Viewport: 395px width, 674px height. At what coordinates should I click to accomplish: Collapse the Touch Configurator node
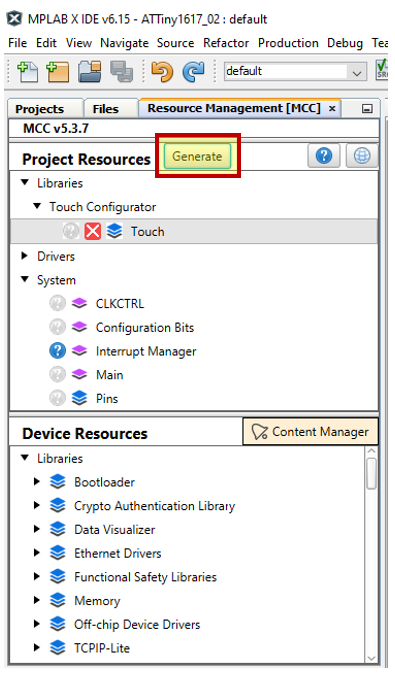(38, 206)
